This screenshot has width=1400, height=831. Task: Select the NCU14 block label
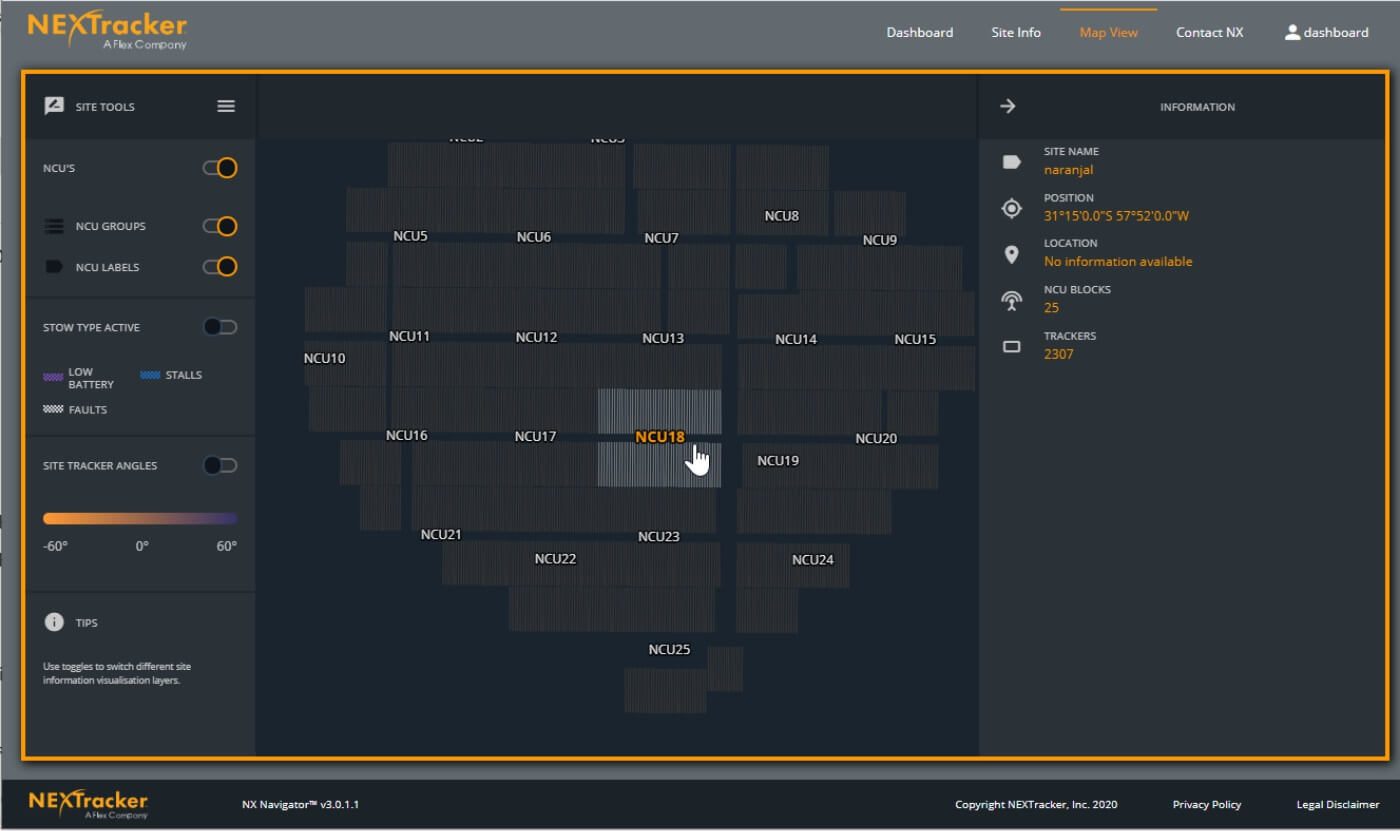click(796, 339)
